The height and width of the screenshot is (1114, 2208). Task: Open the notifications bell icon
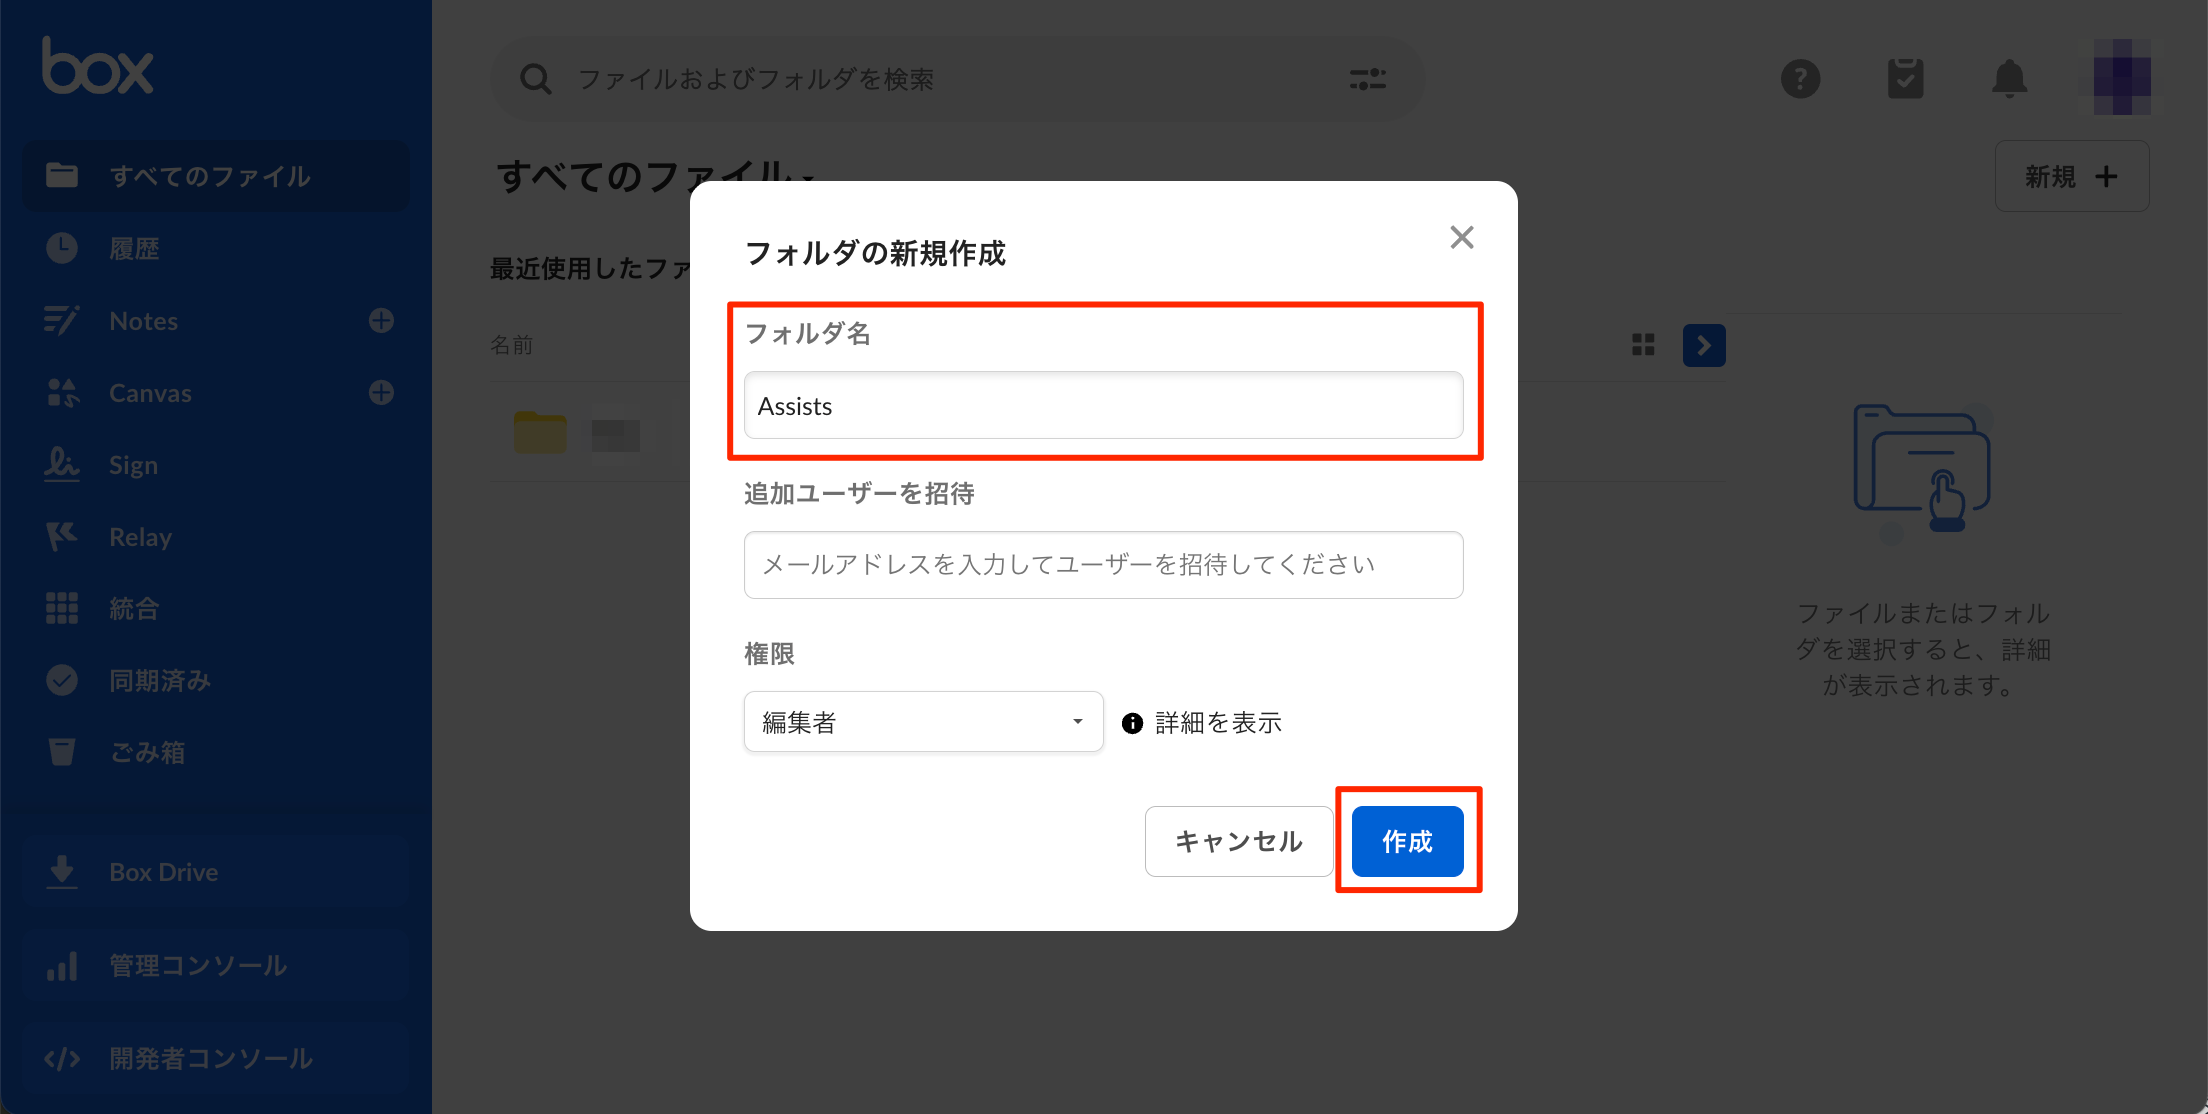2009,79
